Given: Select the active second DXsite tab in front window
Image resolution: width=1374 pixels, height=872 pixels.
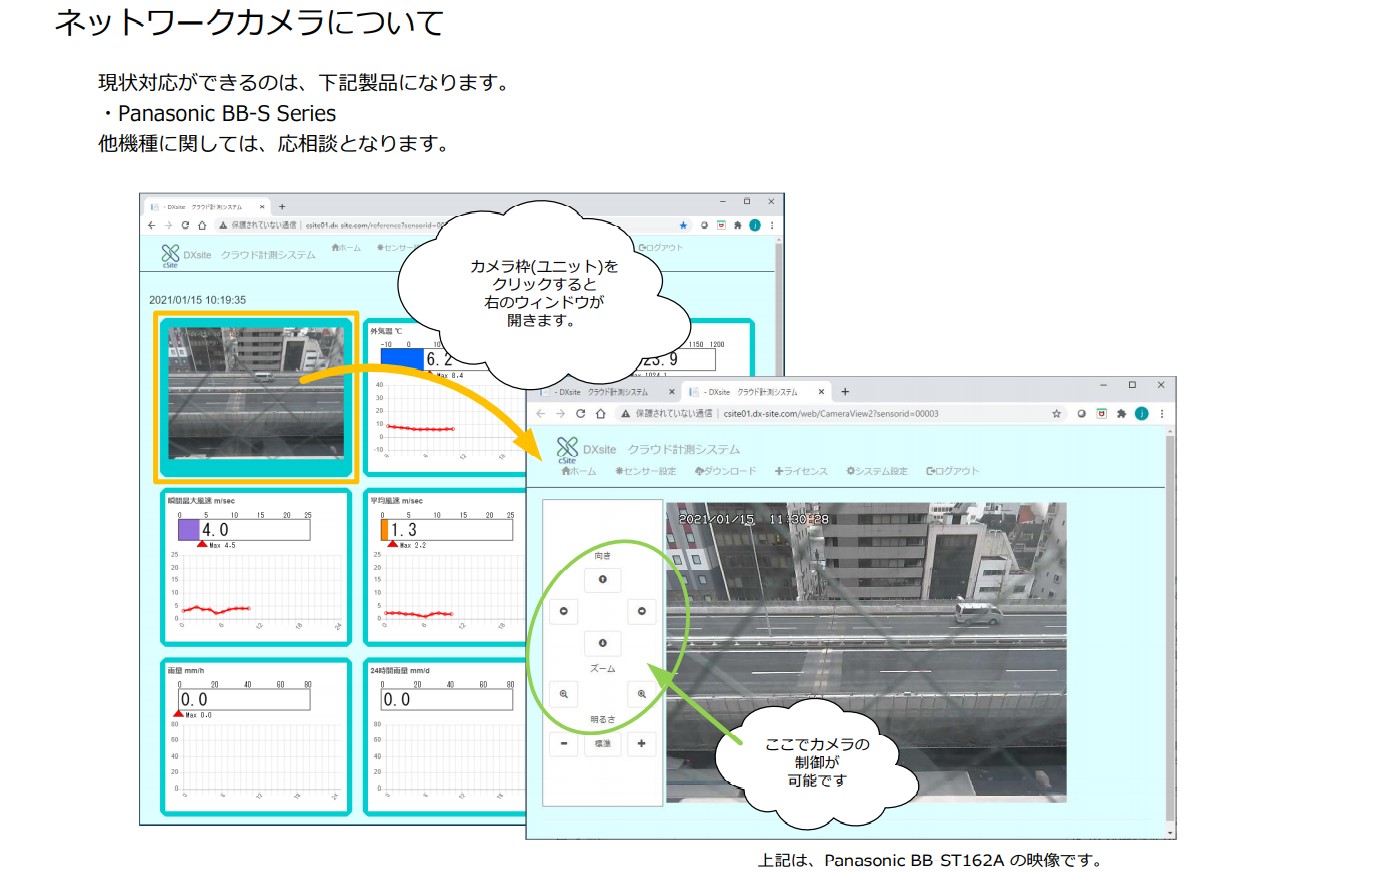Looking at the screenshot, I should click(x=757, y=392).
